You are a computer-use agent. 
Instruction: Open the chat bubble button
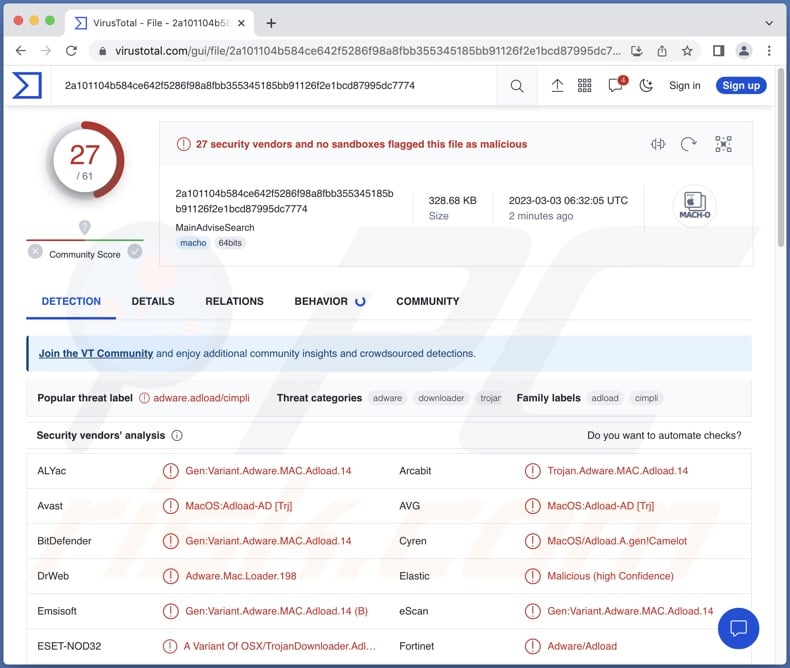click(739, 628)
